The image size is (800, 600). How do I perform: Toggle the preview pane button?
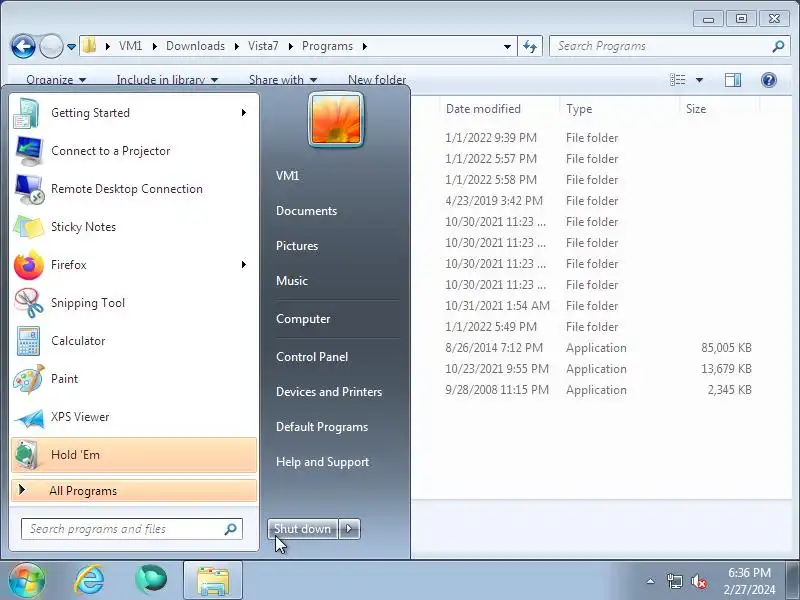click(x=733, y=80)
